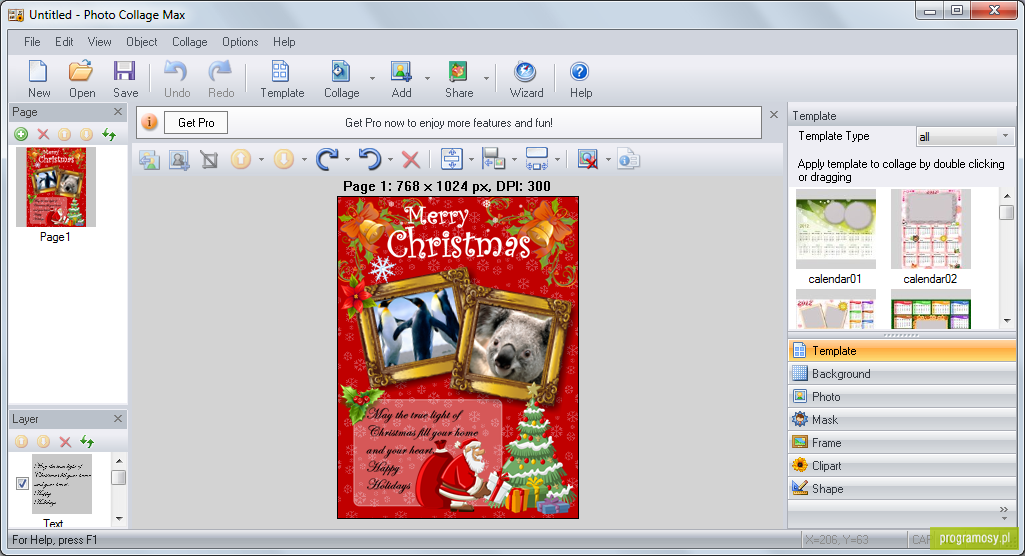Open the Object menu
The height and width of the screenshot is (556, 1025).
pos(141,42)
